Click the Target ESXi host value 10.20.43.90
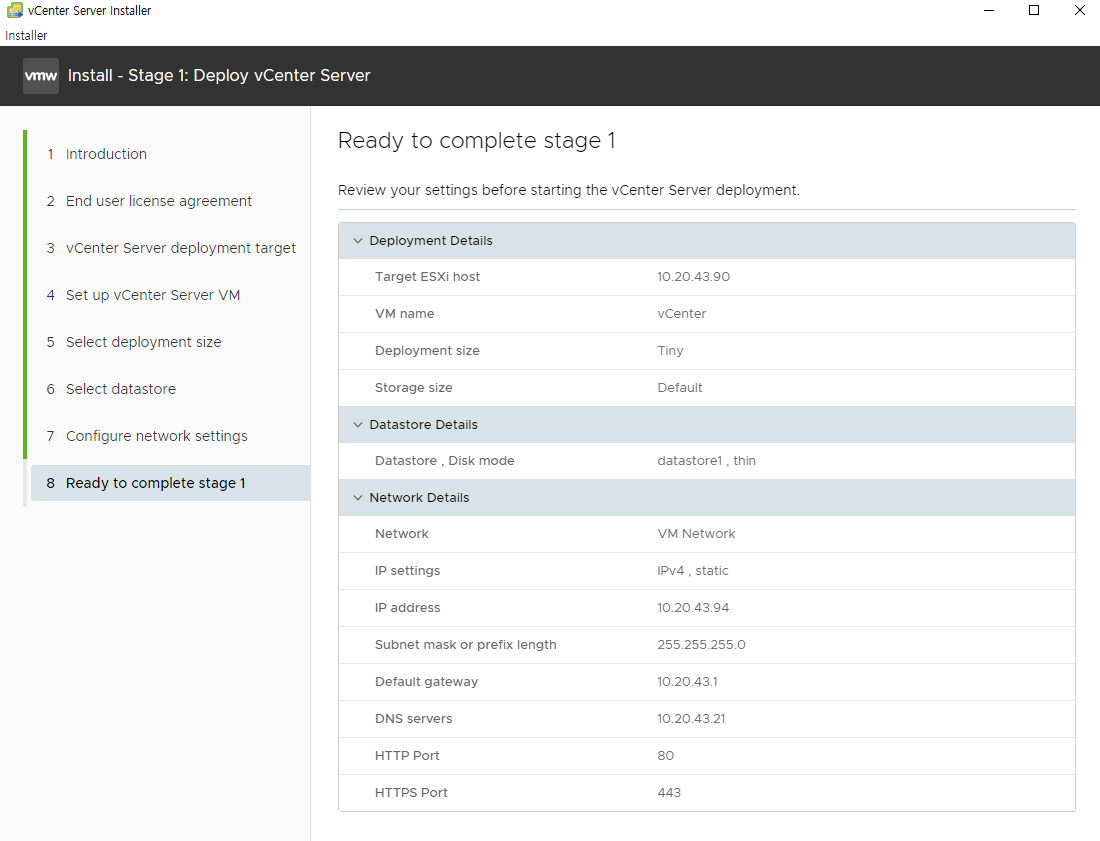This screenshot has height=841, width=1100. pos(693,277)
